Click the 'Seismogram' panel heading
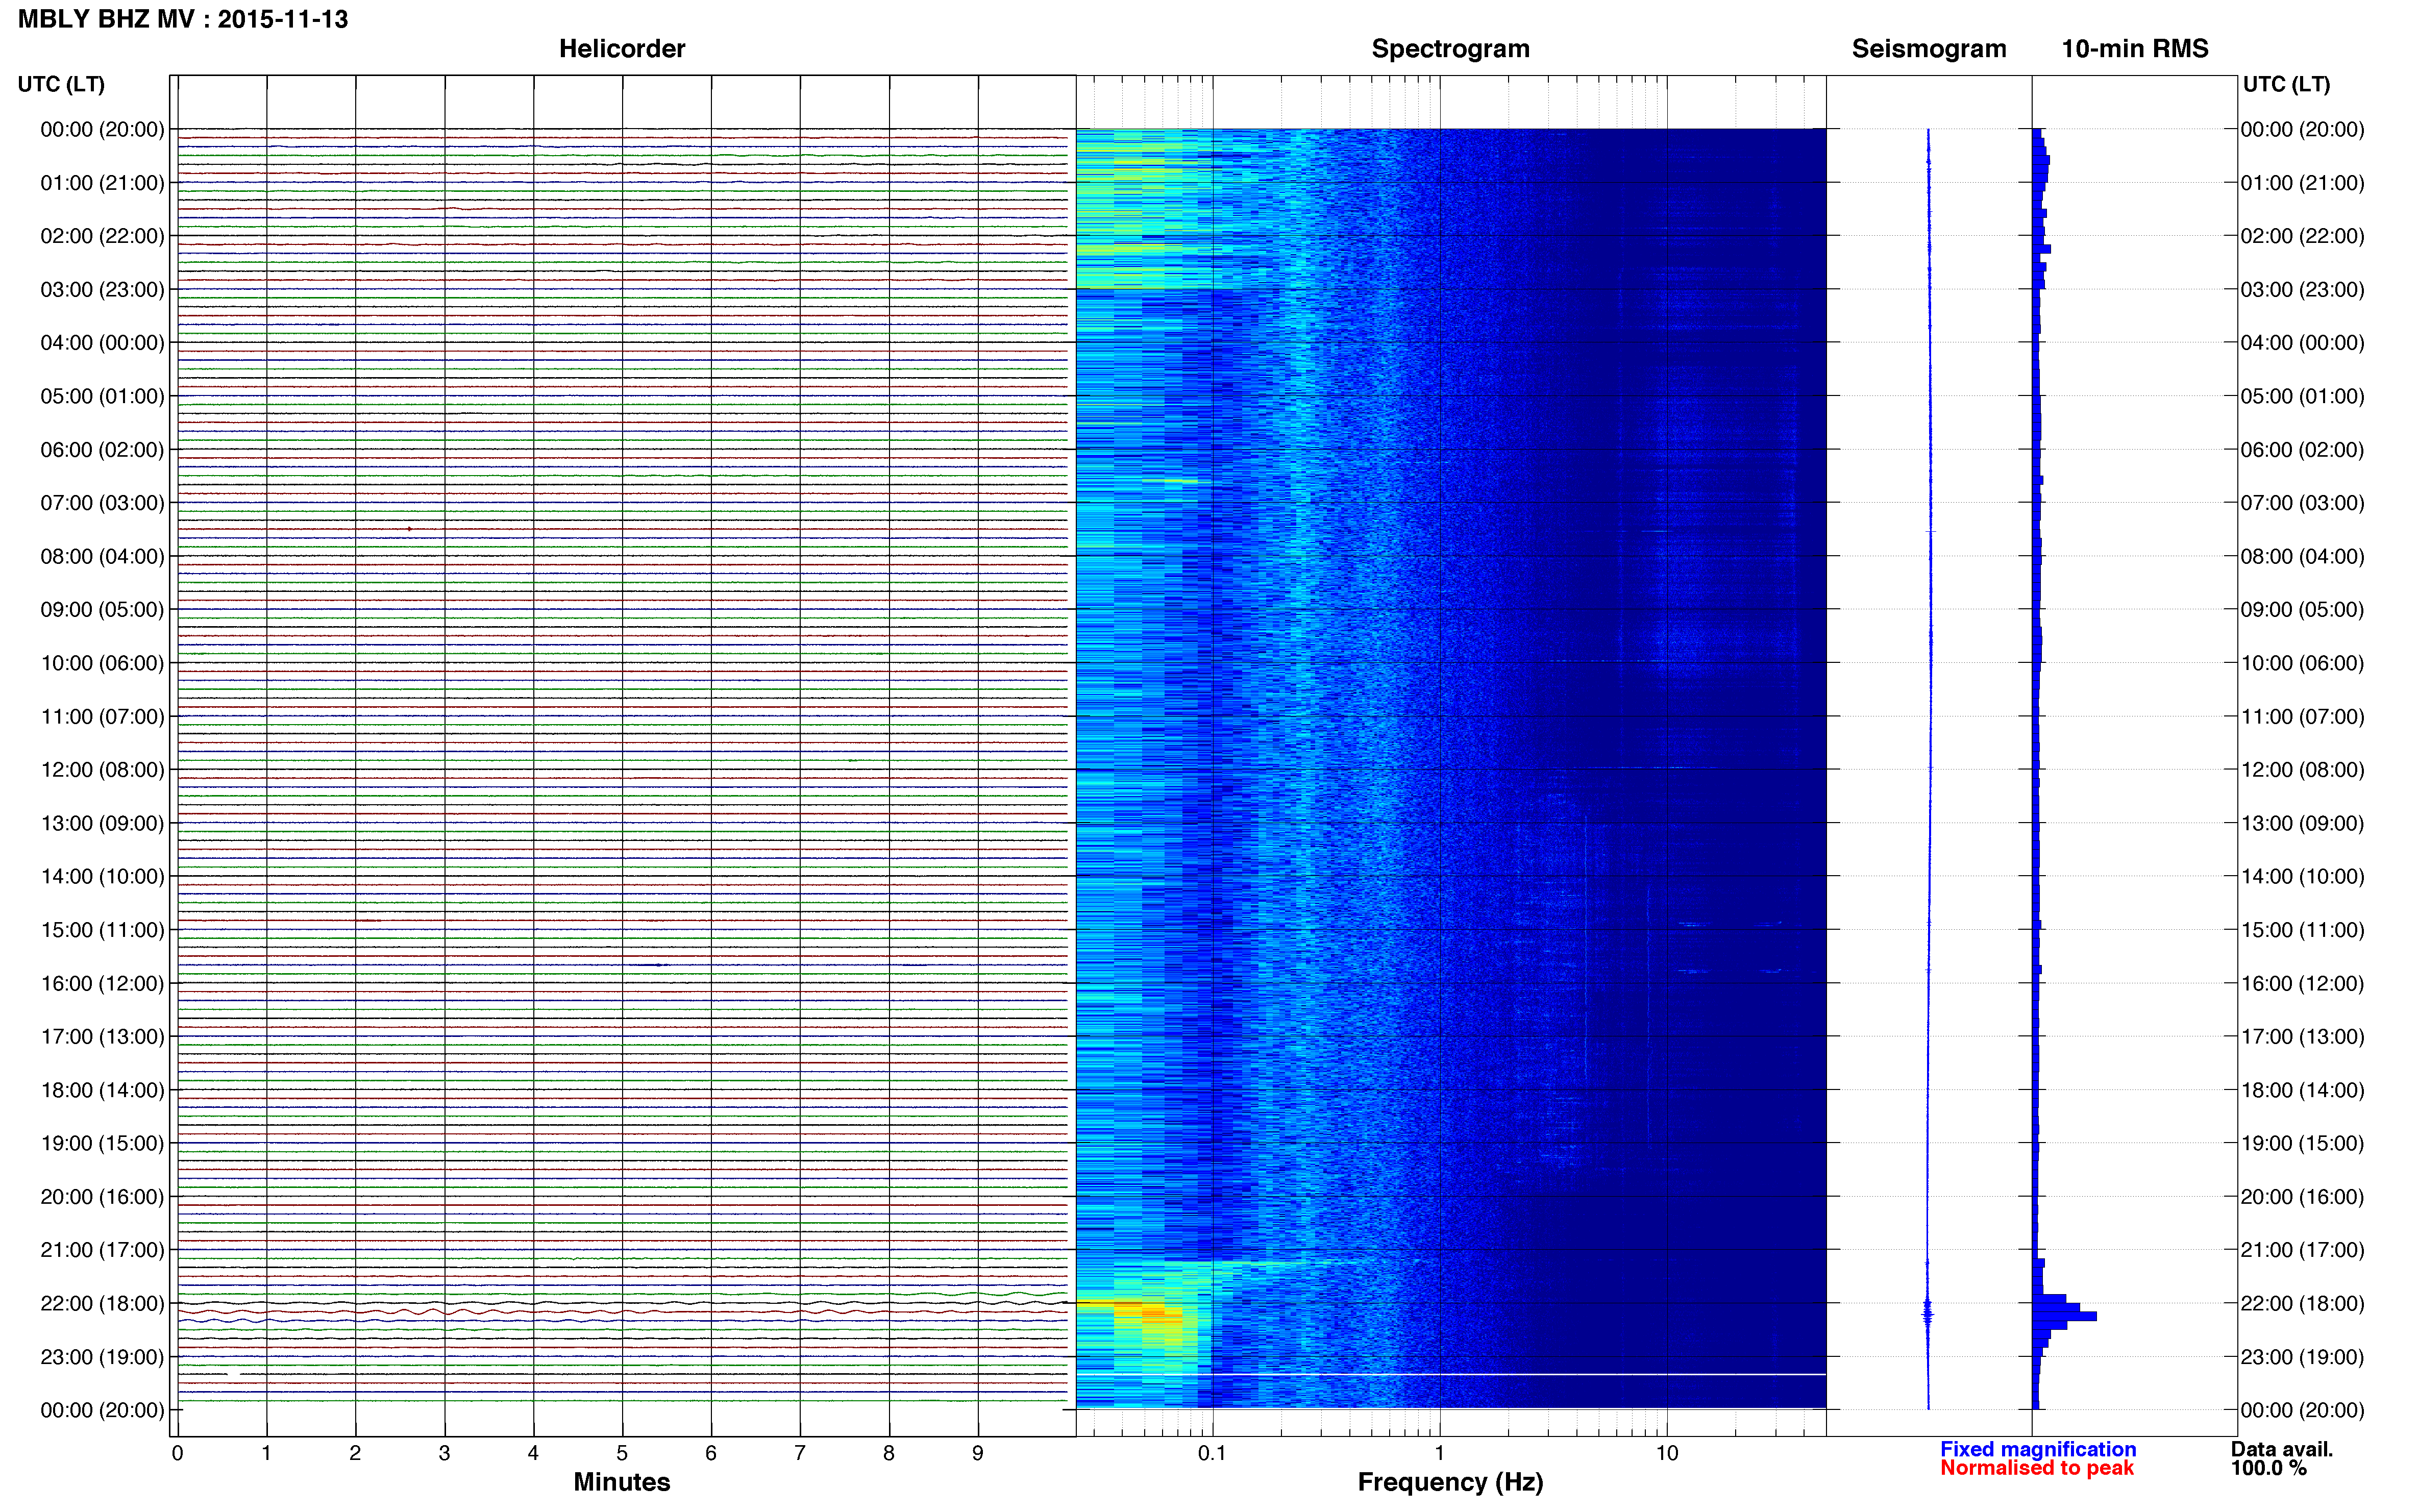 pyautogui.click(x=1929, y=49)
